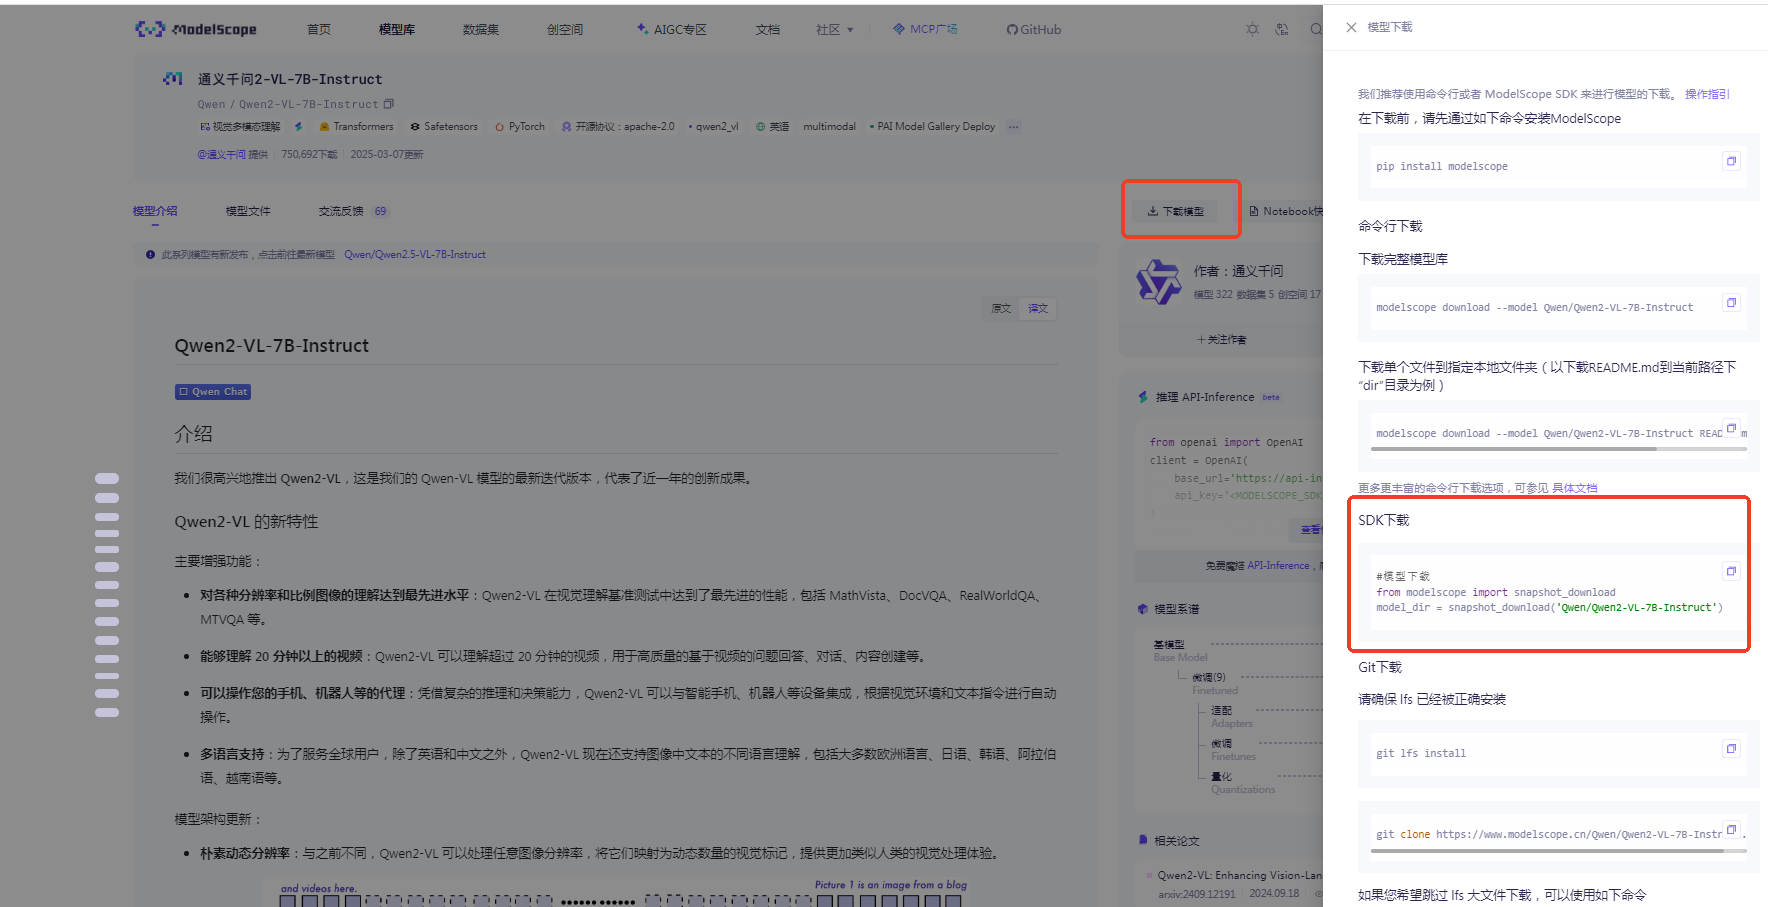Switch README to 原文
Image resolution: width=1768 pixels, height=907 pixels.
point(1001,308)
